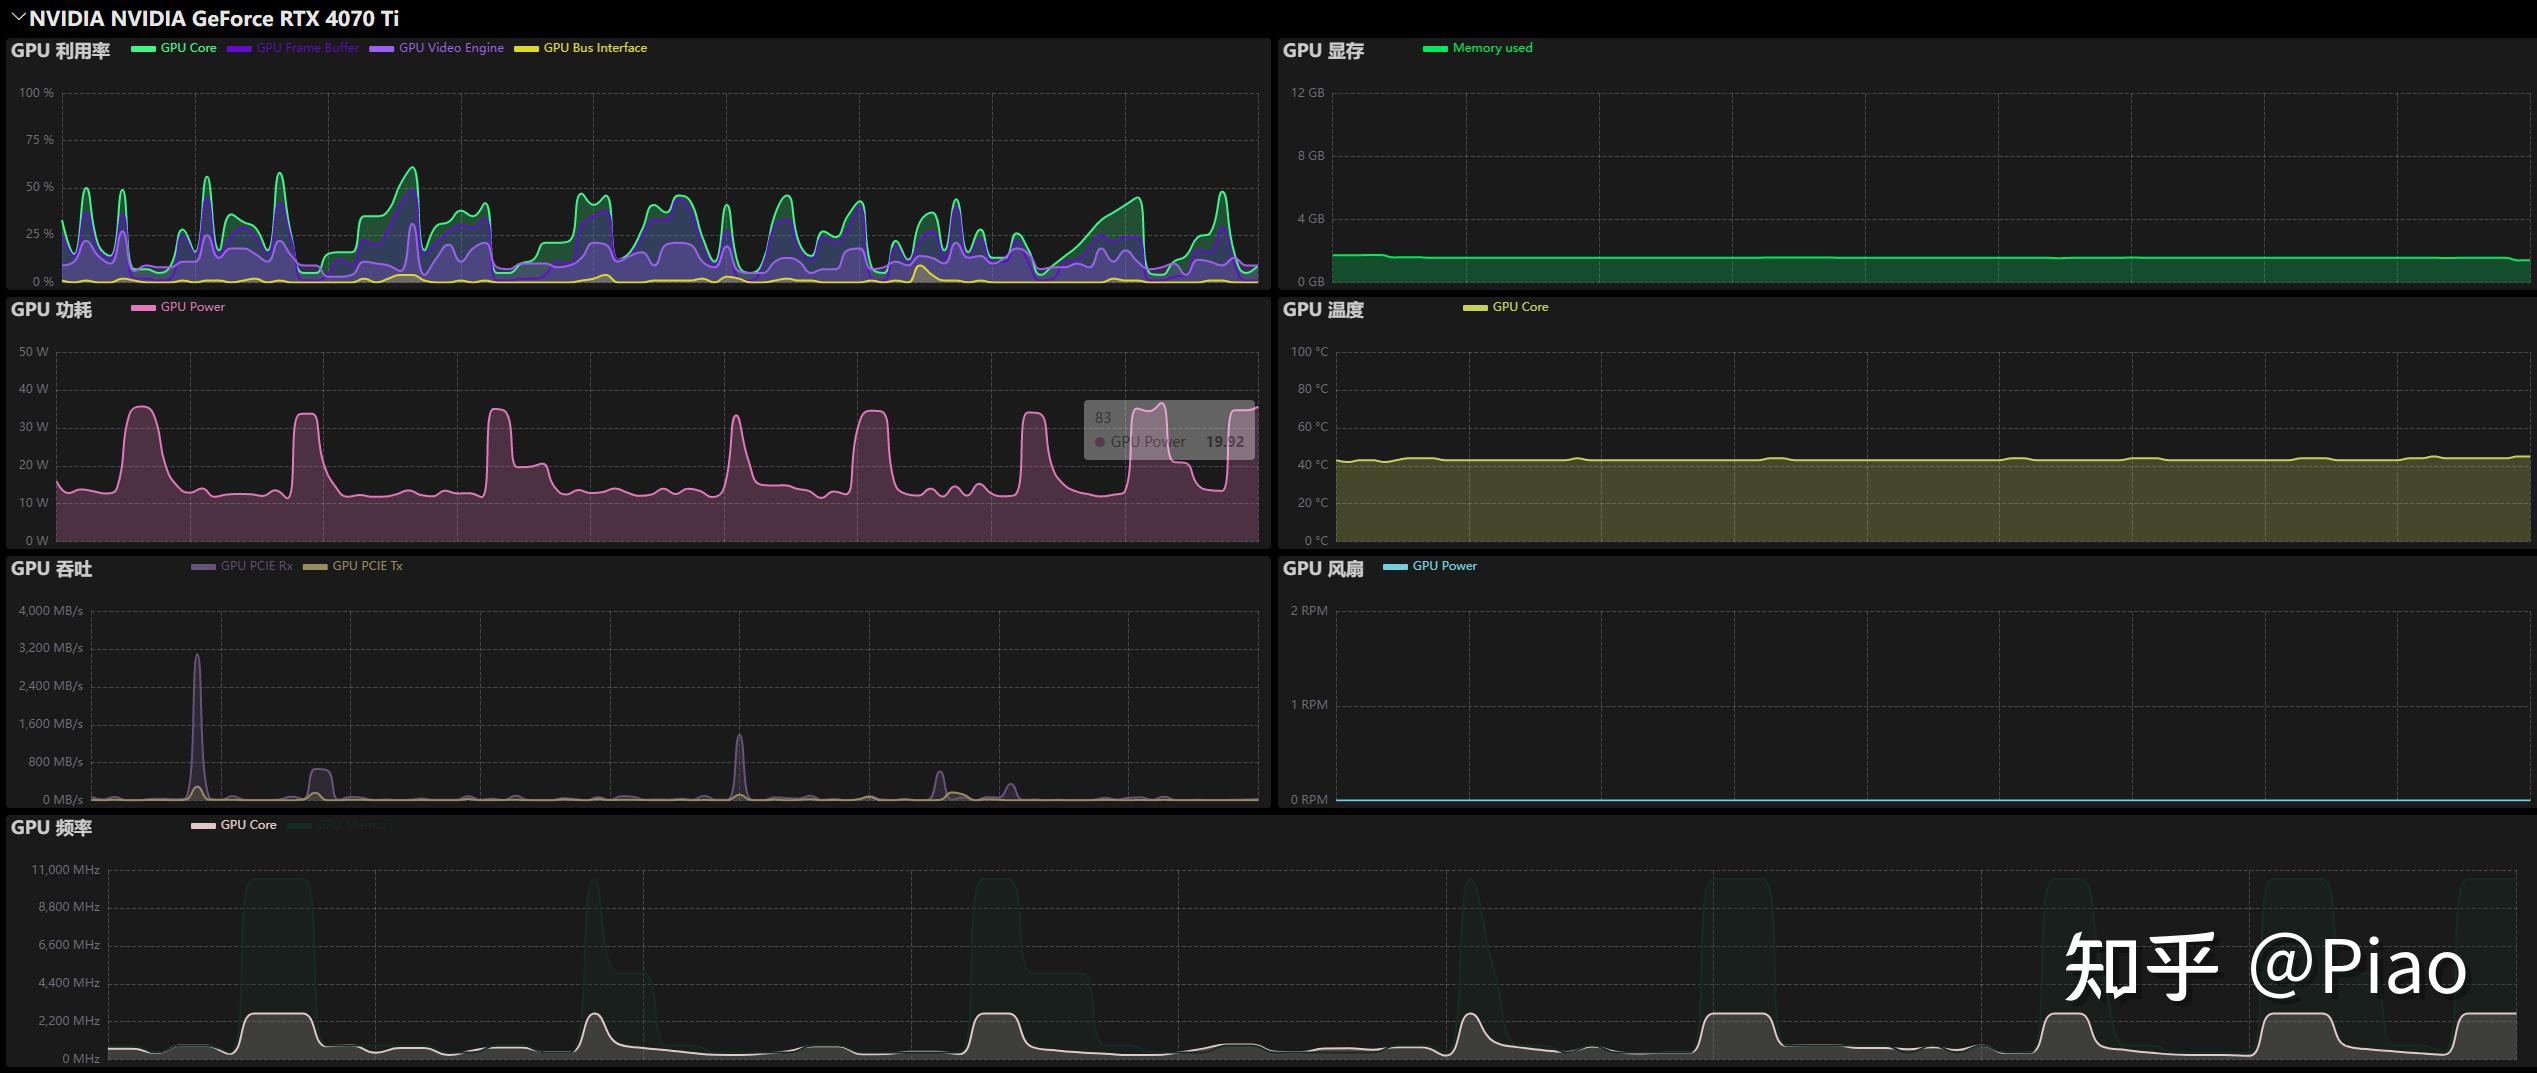
Task: Click the cyan GPU Power fan legend
Action: coord(1430,566)
